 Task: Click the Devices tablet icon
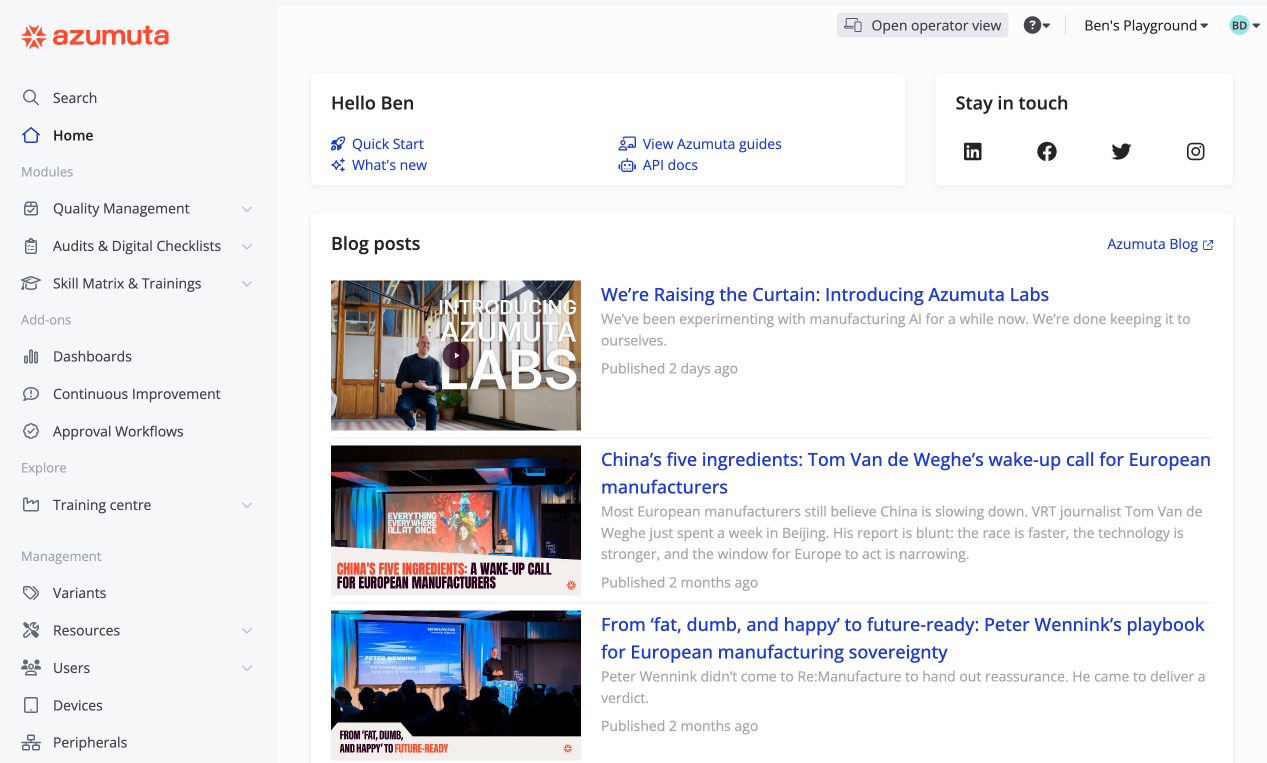tap(31, 706)
